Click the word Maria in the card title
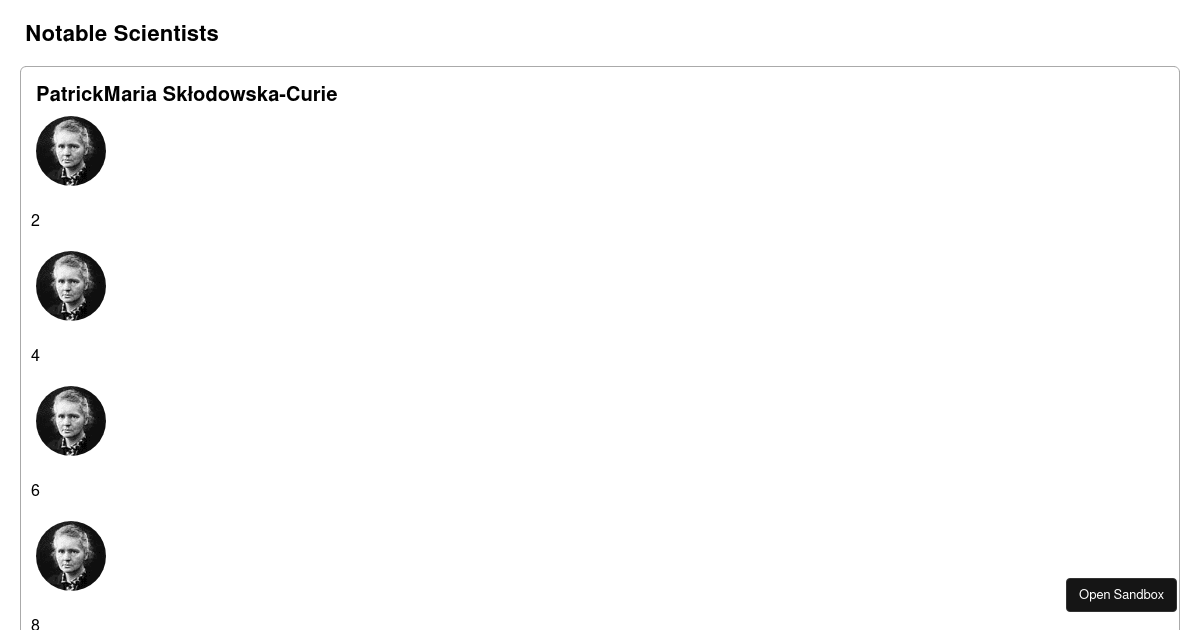This screenshot has height=630, width=1200. pos(130,94)
